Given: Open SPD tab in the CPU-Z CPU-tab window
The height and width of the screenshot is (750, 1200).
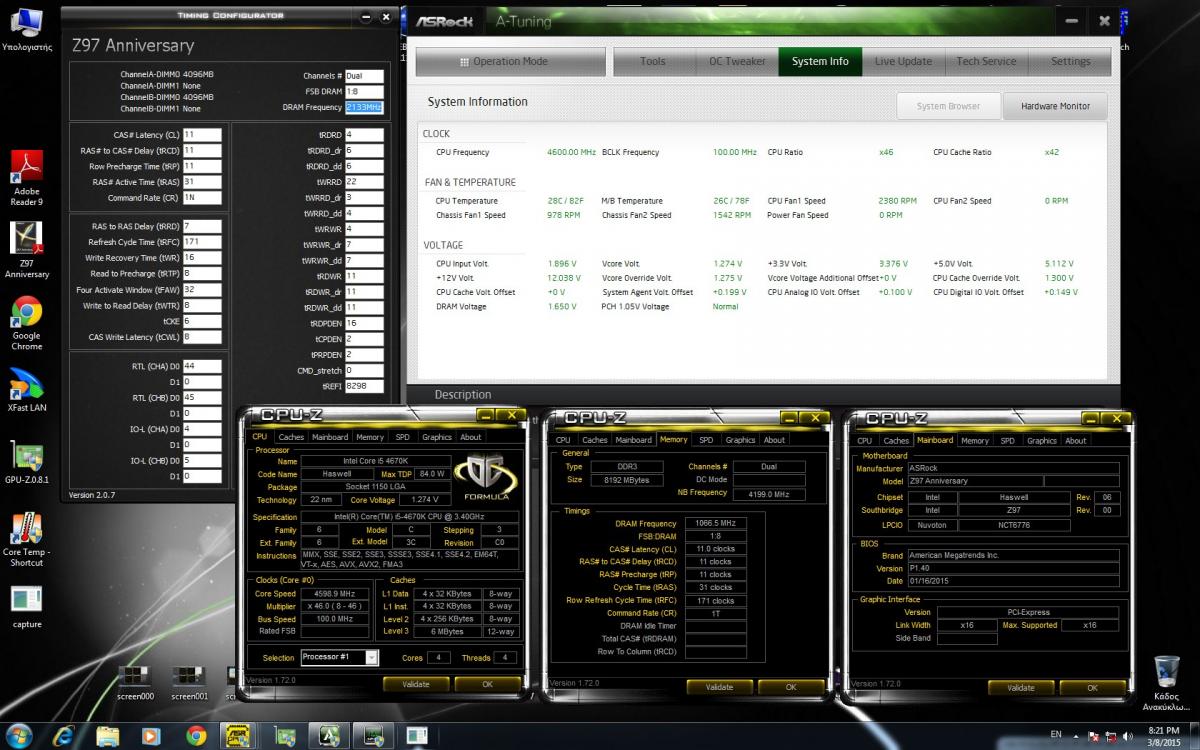Looking at the screenshot, I should tap(402, 437).
